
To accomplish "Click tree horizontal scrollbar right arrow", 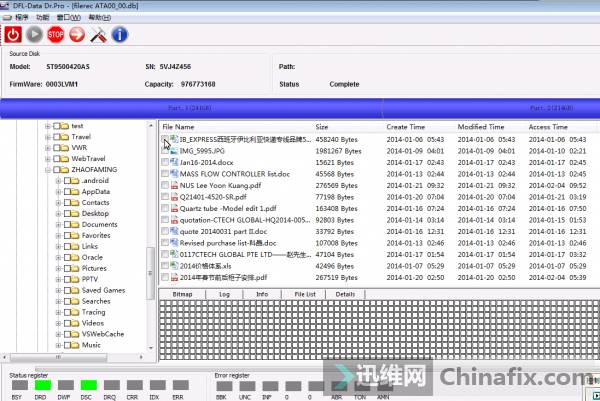I will pos(141,357).
